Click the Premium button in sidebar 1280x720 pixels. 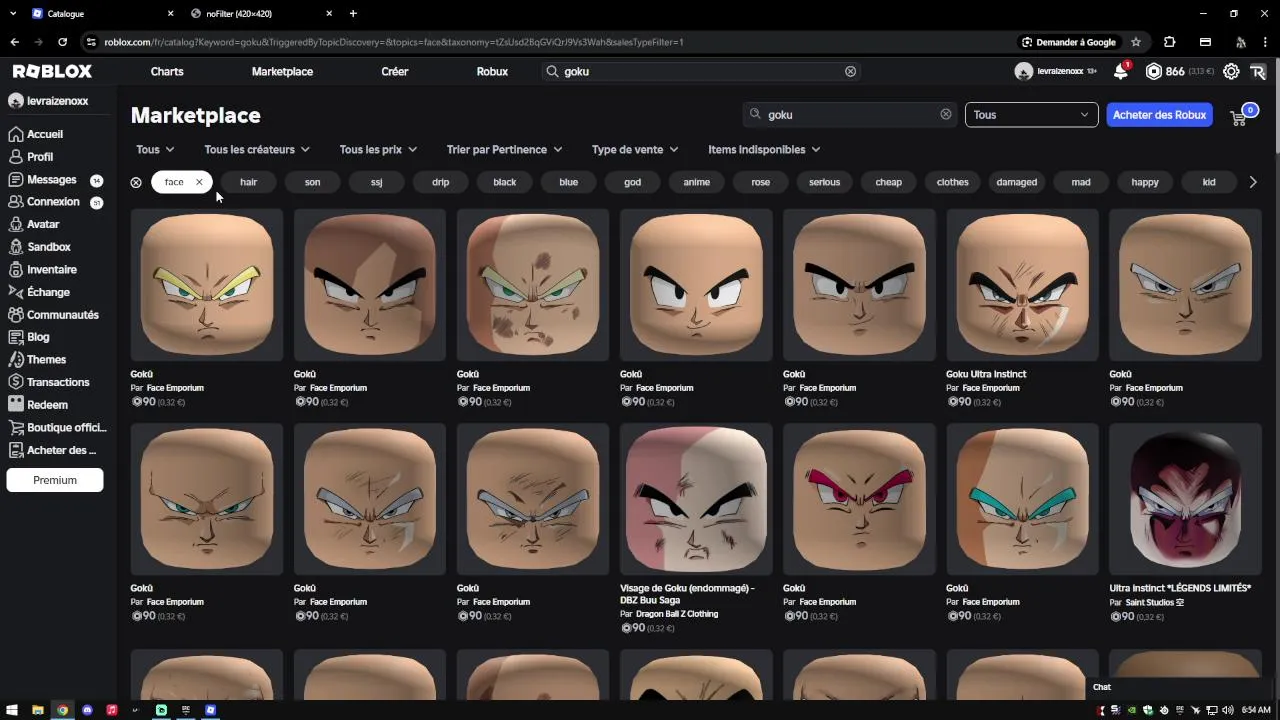[55, 480]
